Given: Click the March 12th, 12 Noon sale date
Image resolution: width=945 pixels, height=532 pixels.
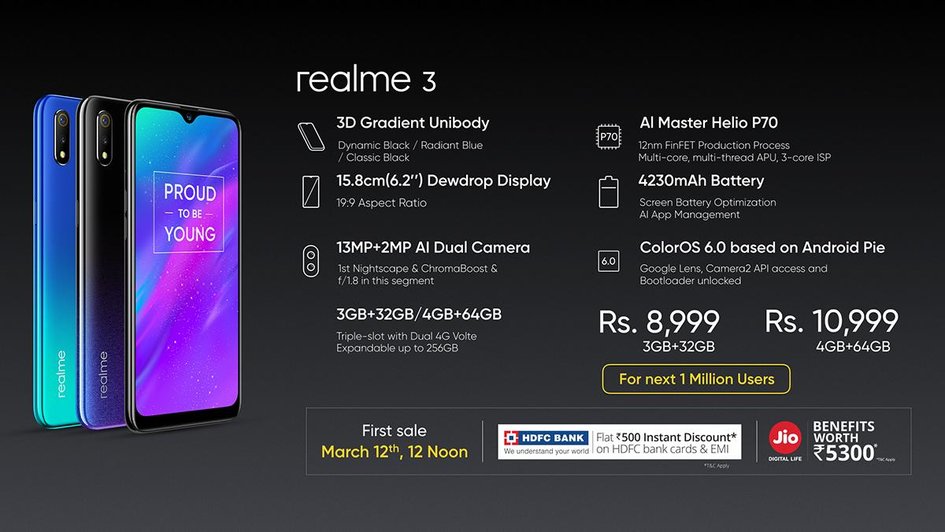Looking at the screenshot, I should pos(394,452).
